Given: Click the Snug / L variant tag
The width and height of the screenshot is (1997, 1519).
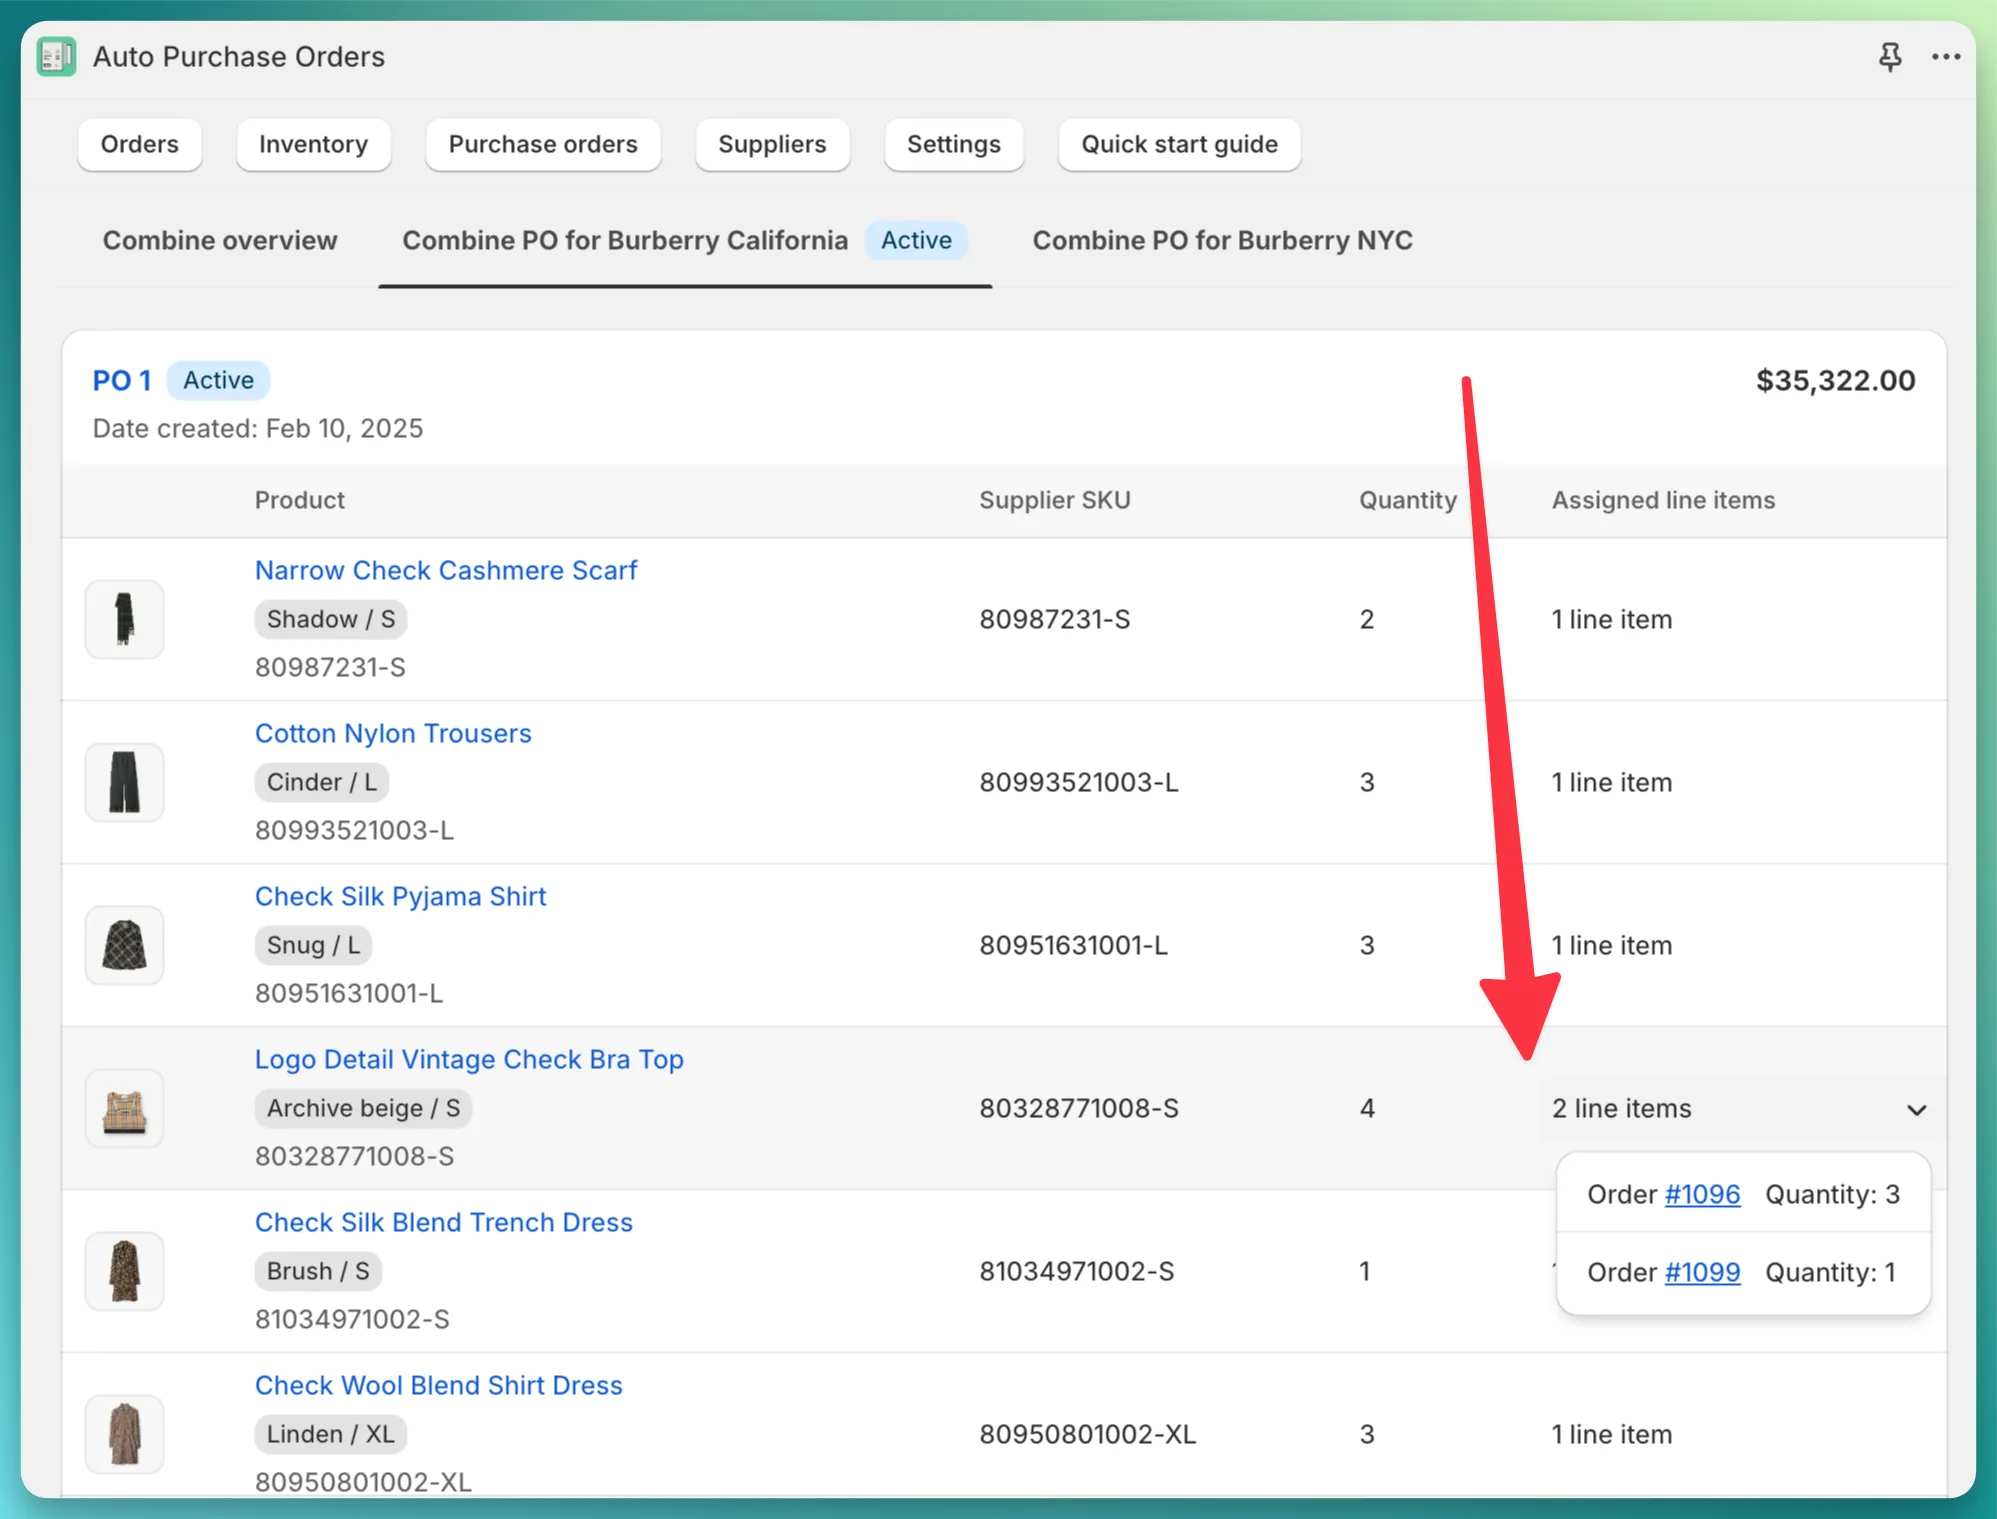Looking at the screenshot, I should coord(313,945).
